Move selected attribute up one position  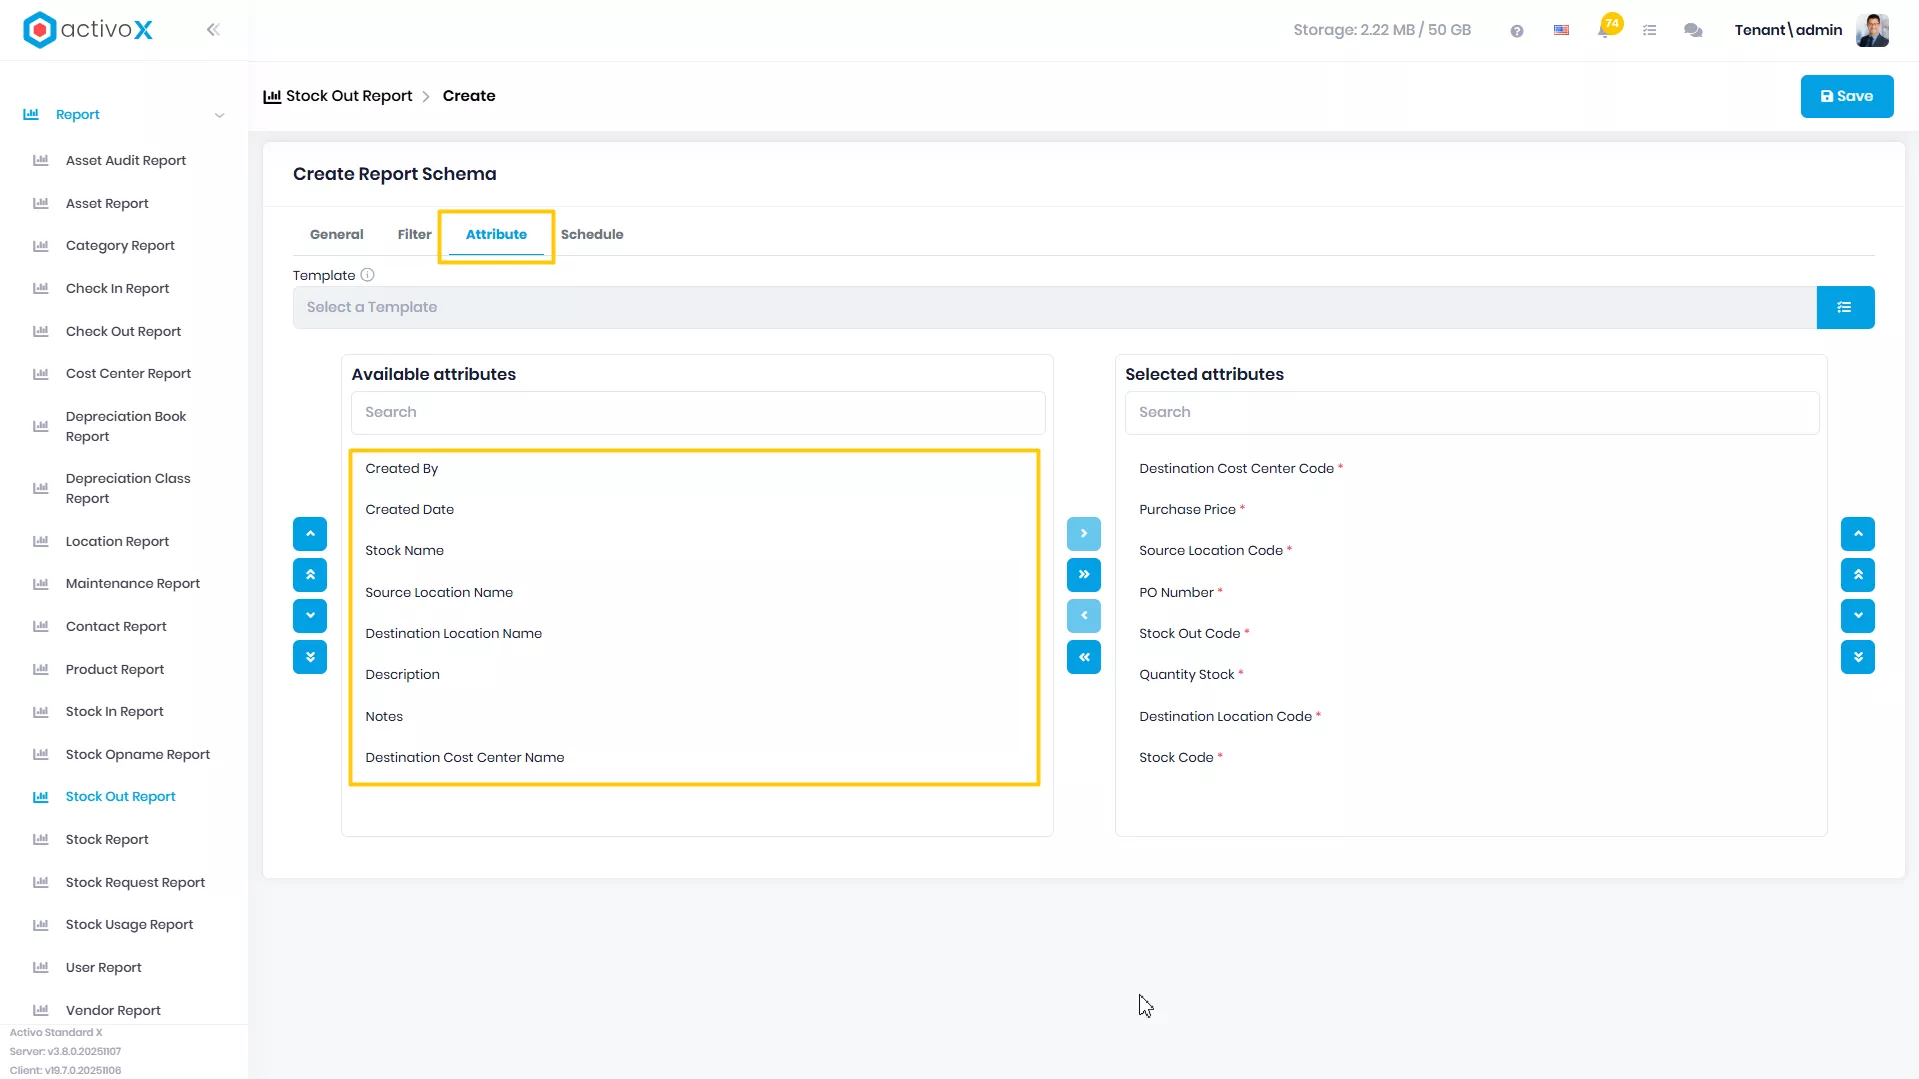click(x=1858, y=534)
